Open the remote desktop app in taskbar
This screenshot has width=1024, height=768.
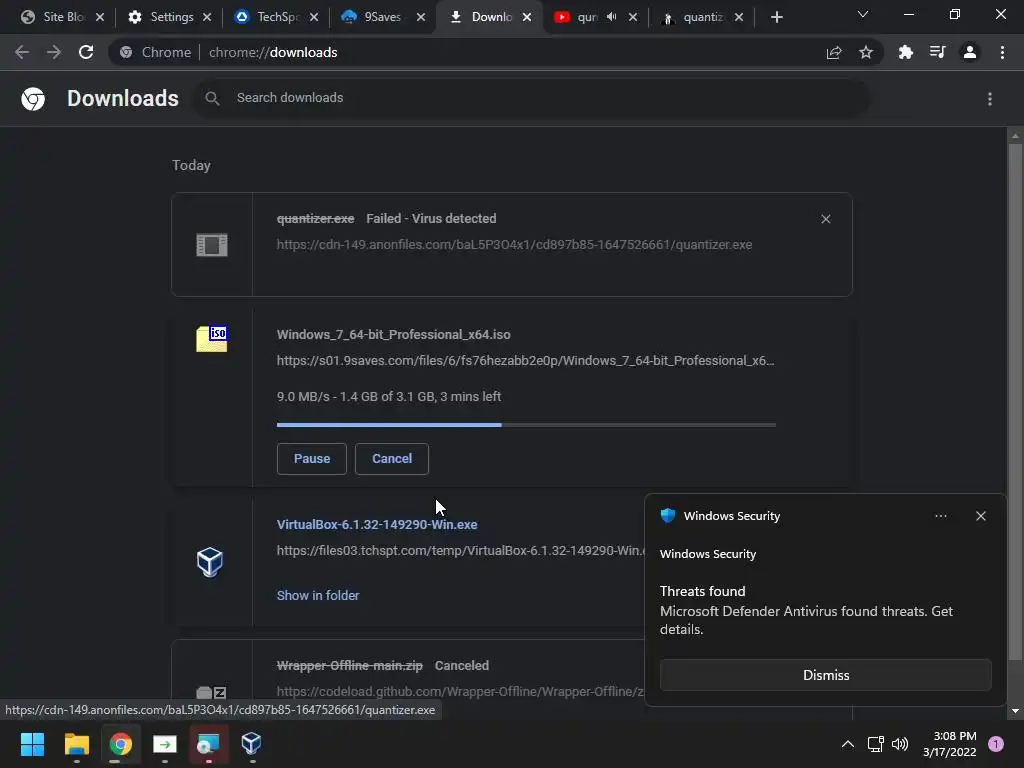tap(208, 744)
